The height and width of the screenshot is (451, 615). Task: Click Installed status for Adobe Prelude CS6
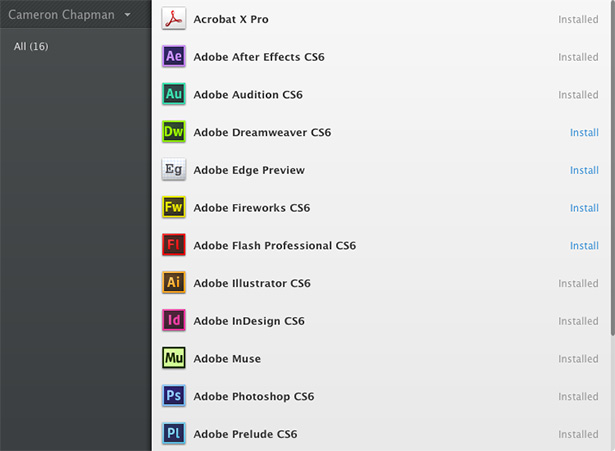578,434
